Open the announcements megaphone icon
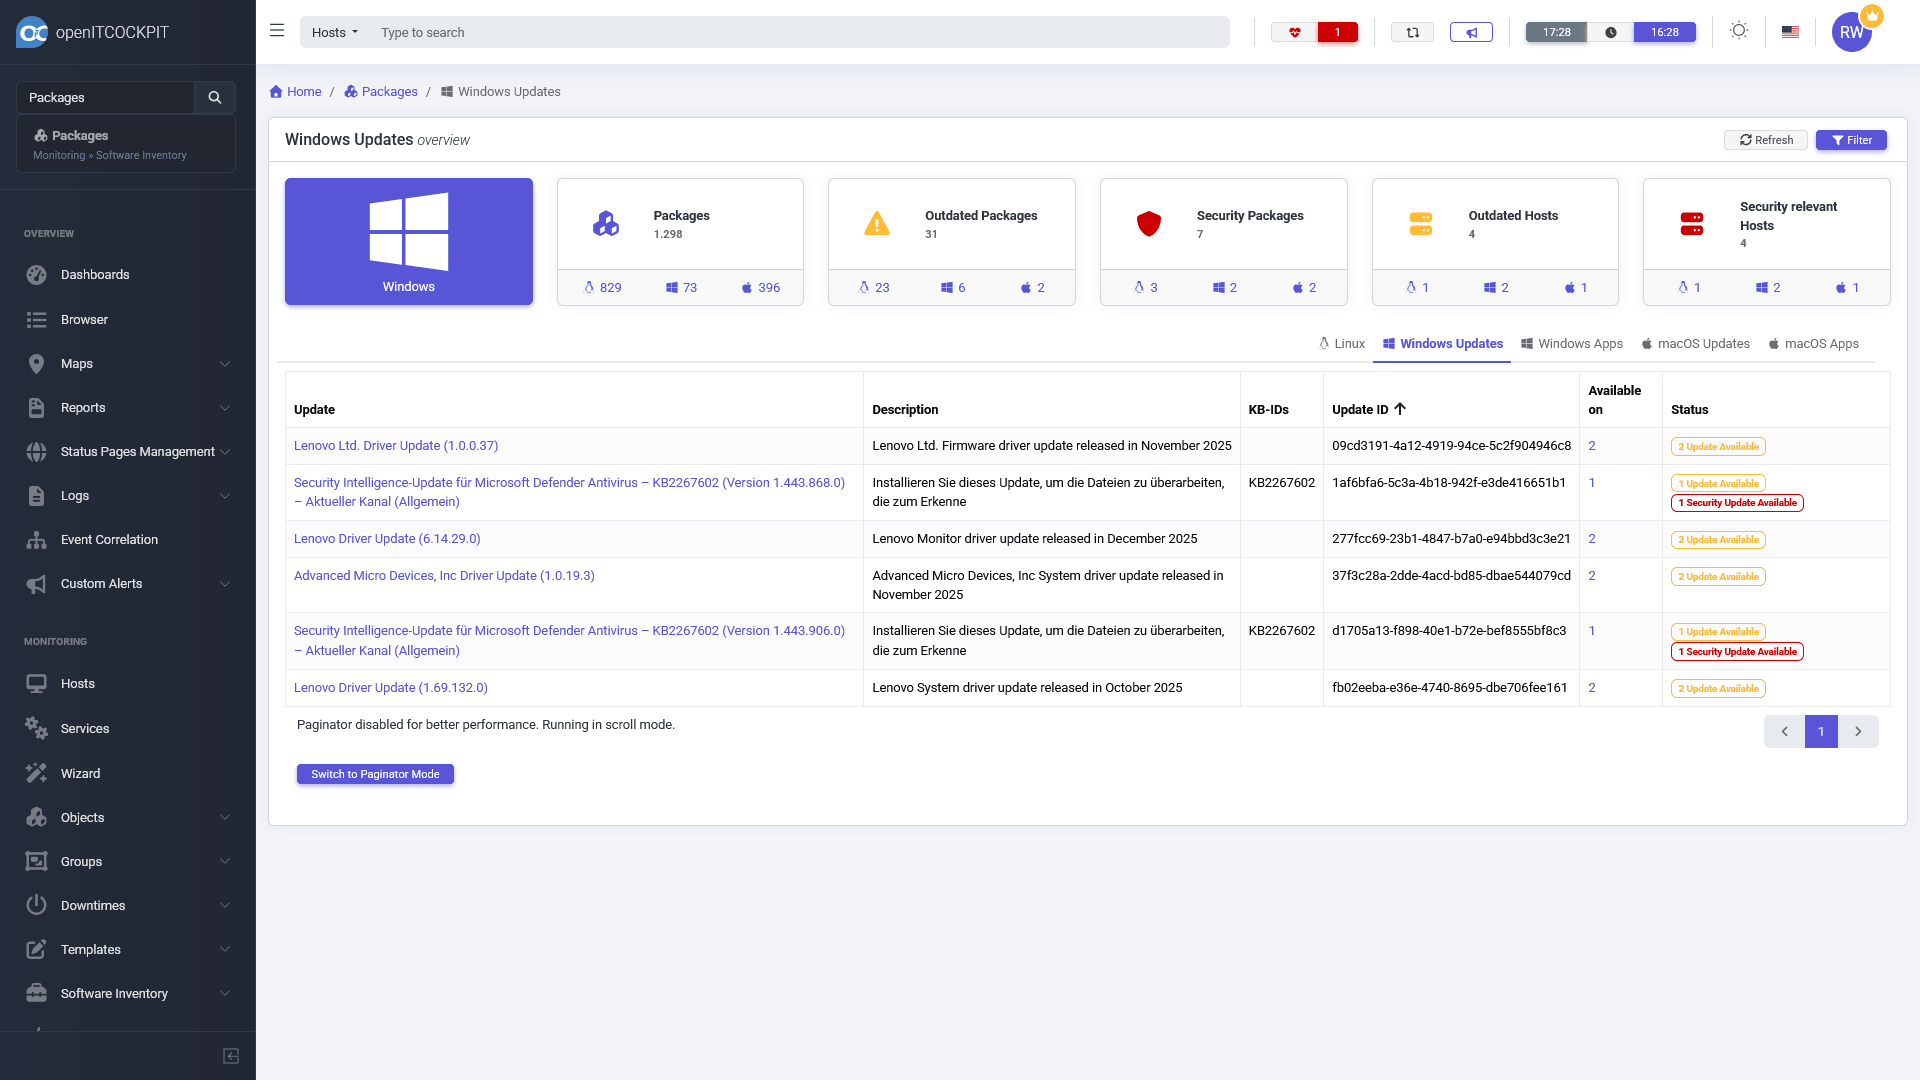Image resolution: width=1920 pixels, height=1080 pixels. click(1471, 32)
